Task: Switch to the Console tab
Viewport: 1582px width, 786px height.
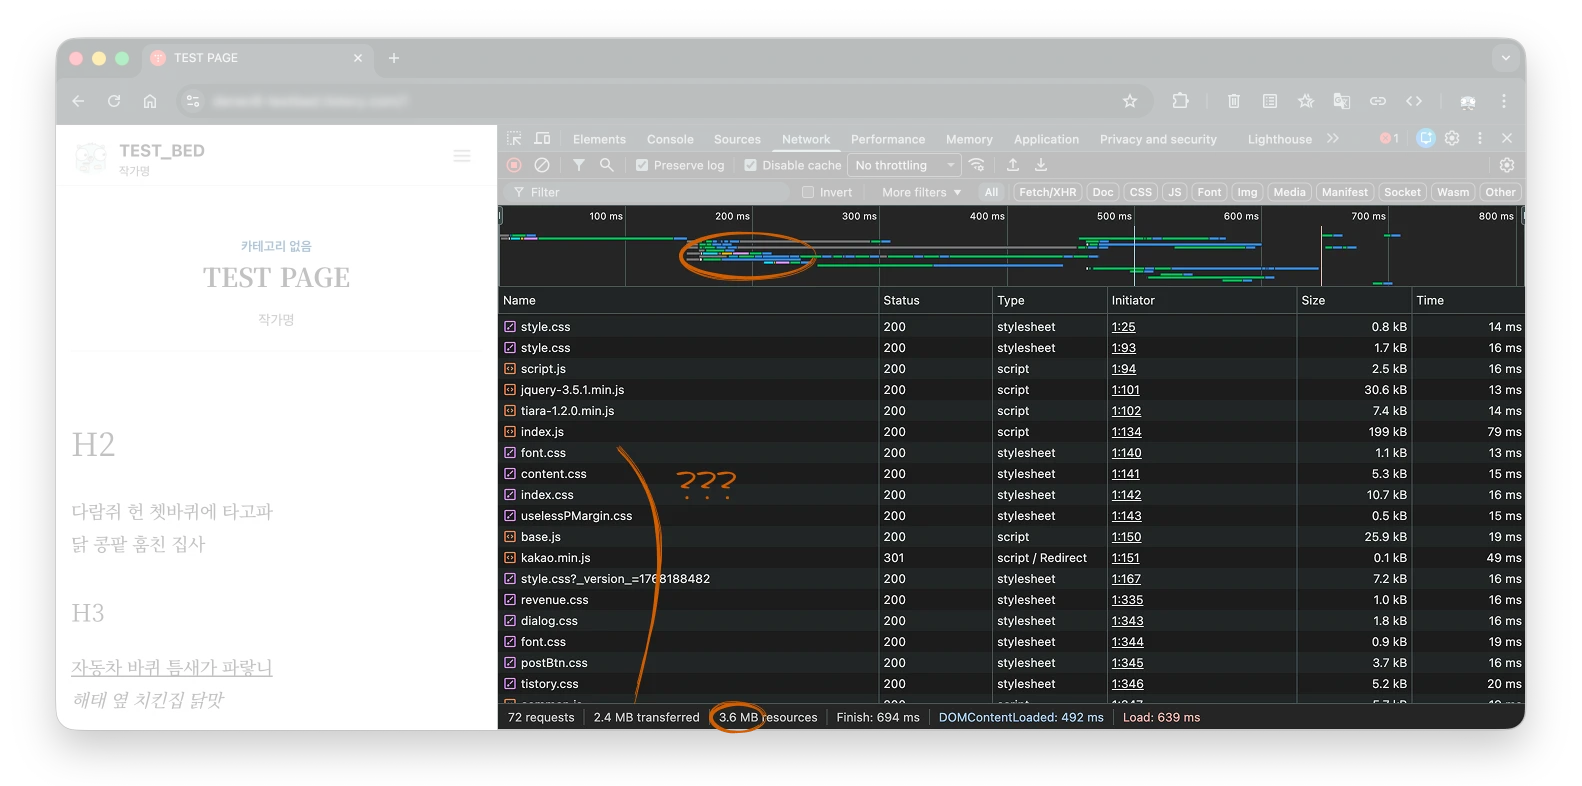Action: [x=670, y=140]
